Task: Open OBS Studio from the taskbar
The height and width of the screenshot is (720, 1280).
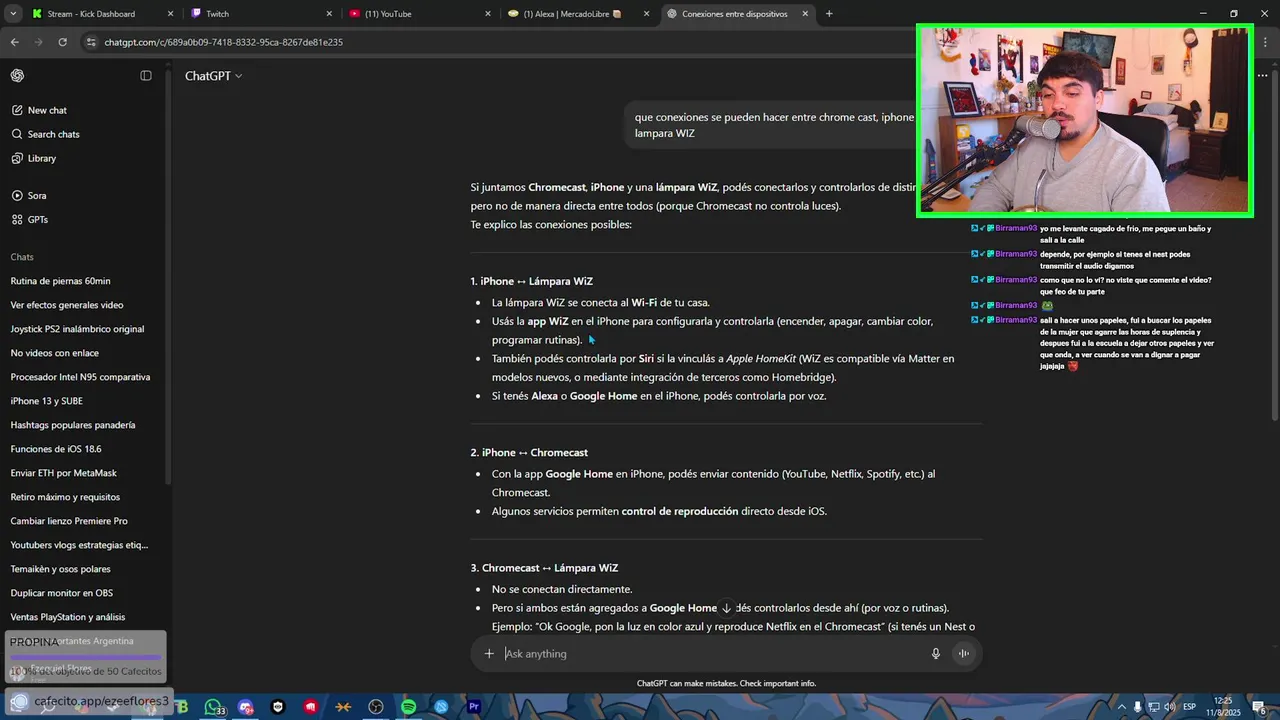Action: pyautogui.click(x=376, y=707)
